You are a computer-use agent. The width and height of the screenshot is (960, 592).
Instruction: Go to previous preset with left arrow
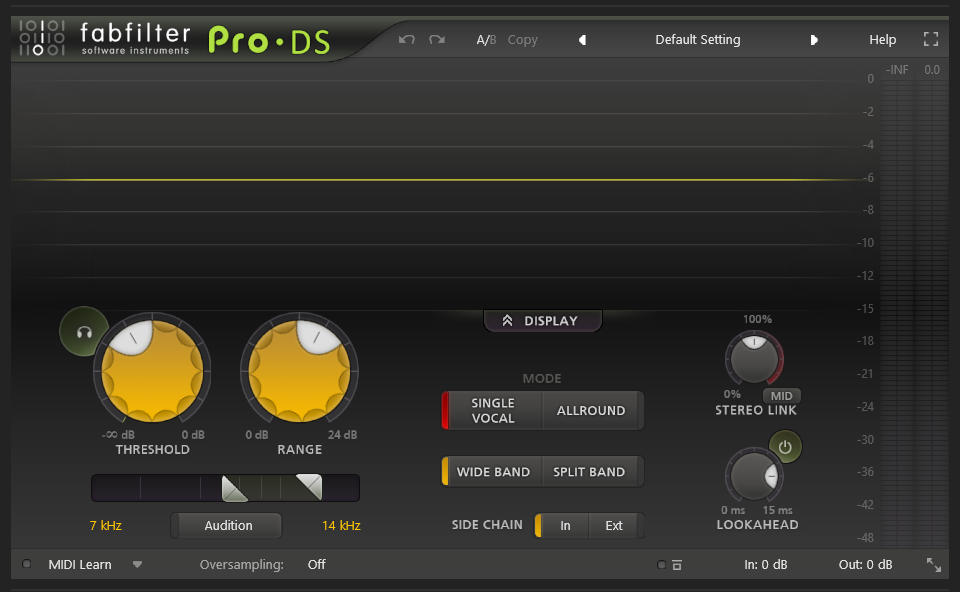coord(582,40)
